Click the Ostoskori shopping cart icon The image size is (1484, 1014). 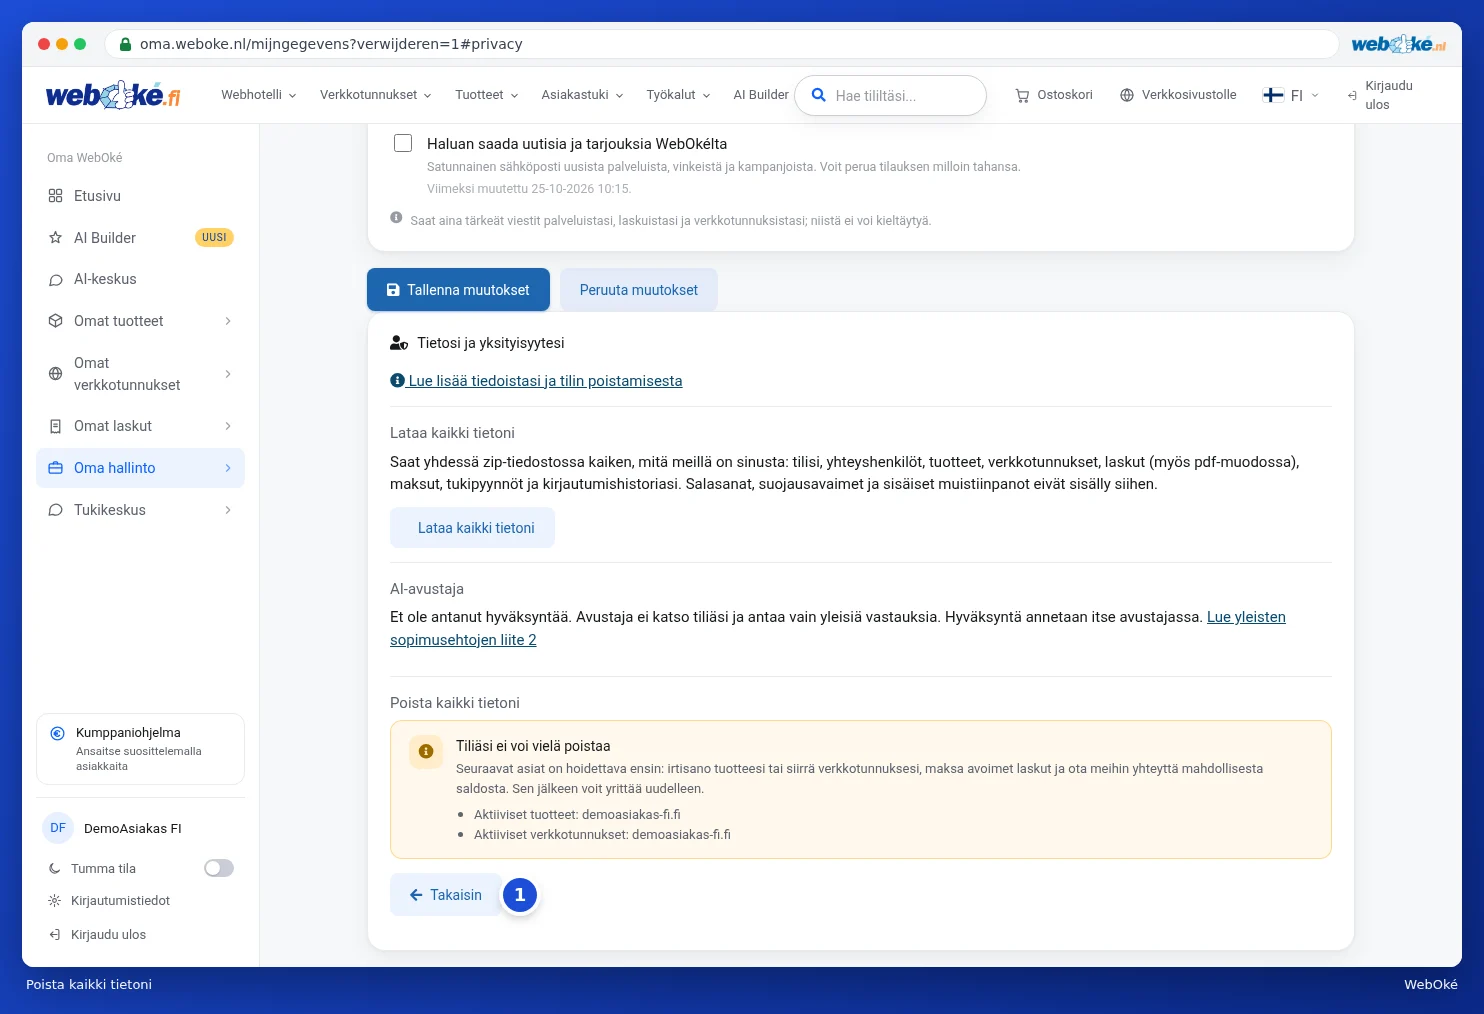[1022, 96]
